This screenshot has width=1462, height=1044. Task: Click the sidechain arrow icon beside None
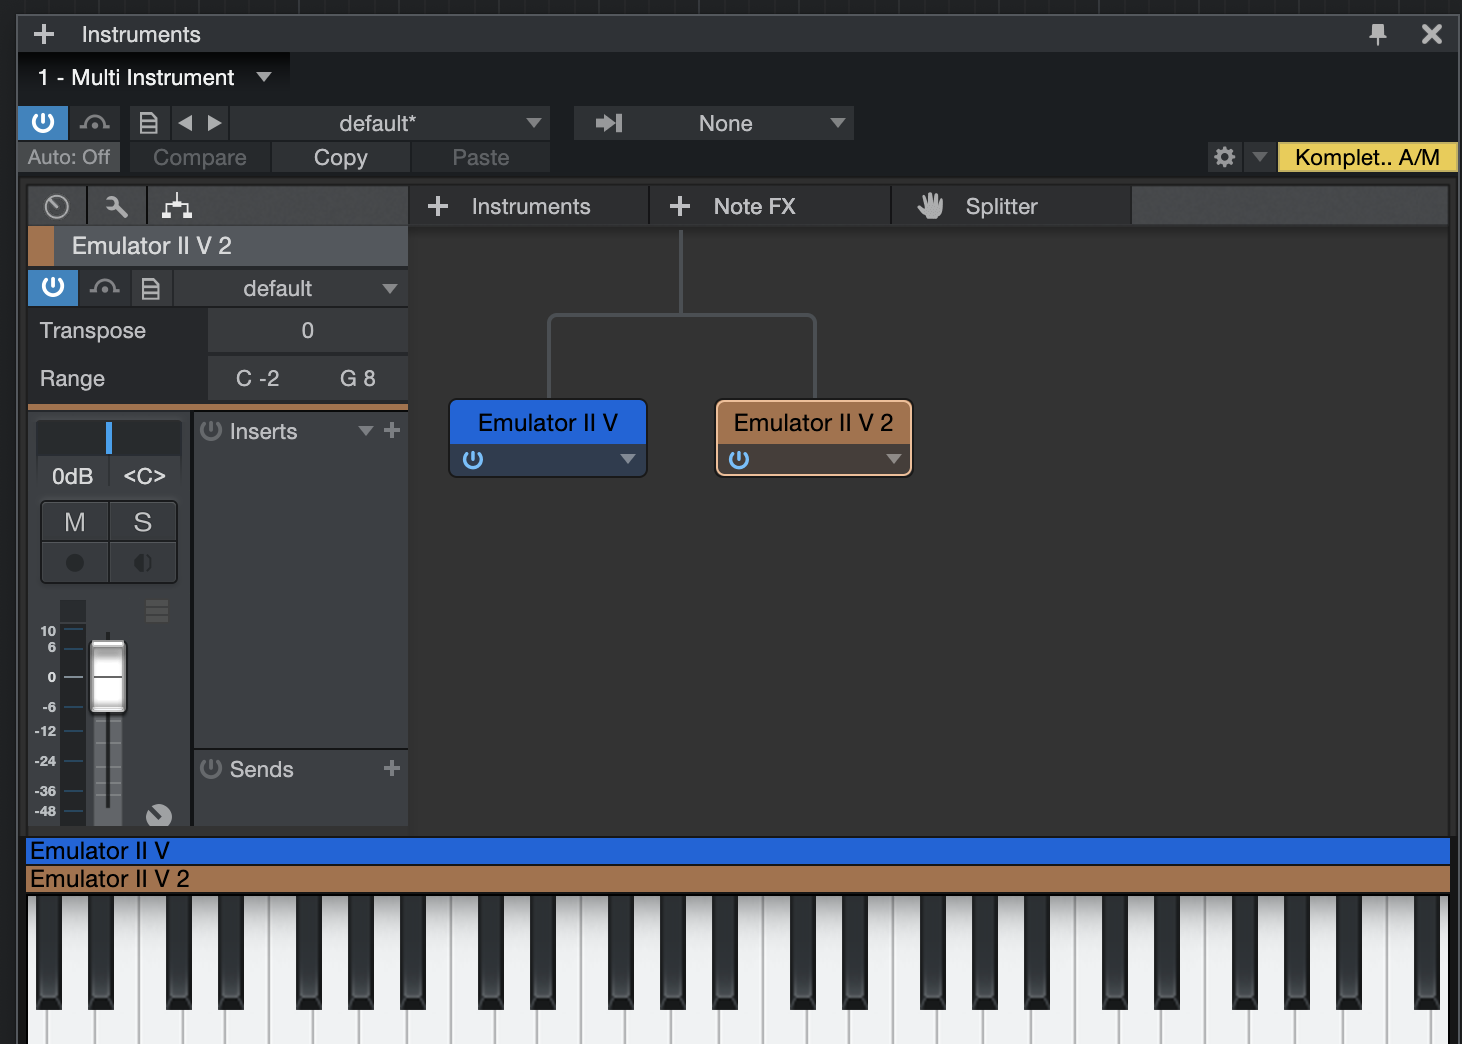[x=608, y=123]
